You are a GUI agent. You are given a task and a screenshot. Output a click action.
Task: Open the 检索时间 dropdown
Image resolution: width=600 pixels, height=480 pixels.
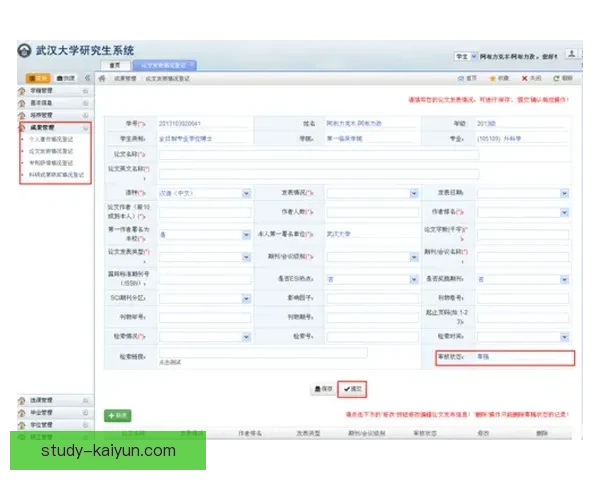[564, 337]
